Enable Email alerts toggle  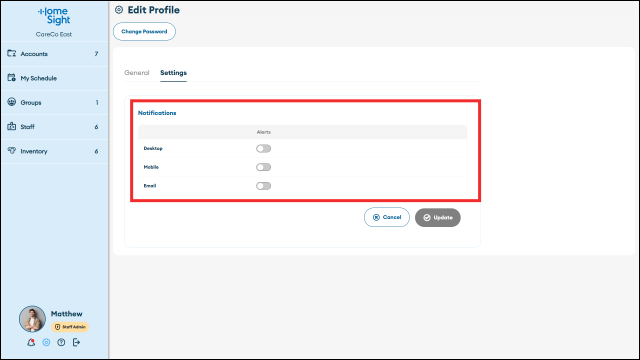[x=263, y=186]
